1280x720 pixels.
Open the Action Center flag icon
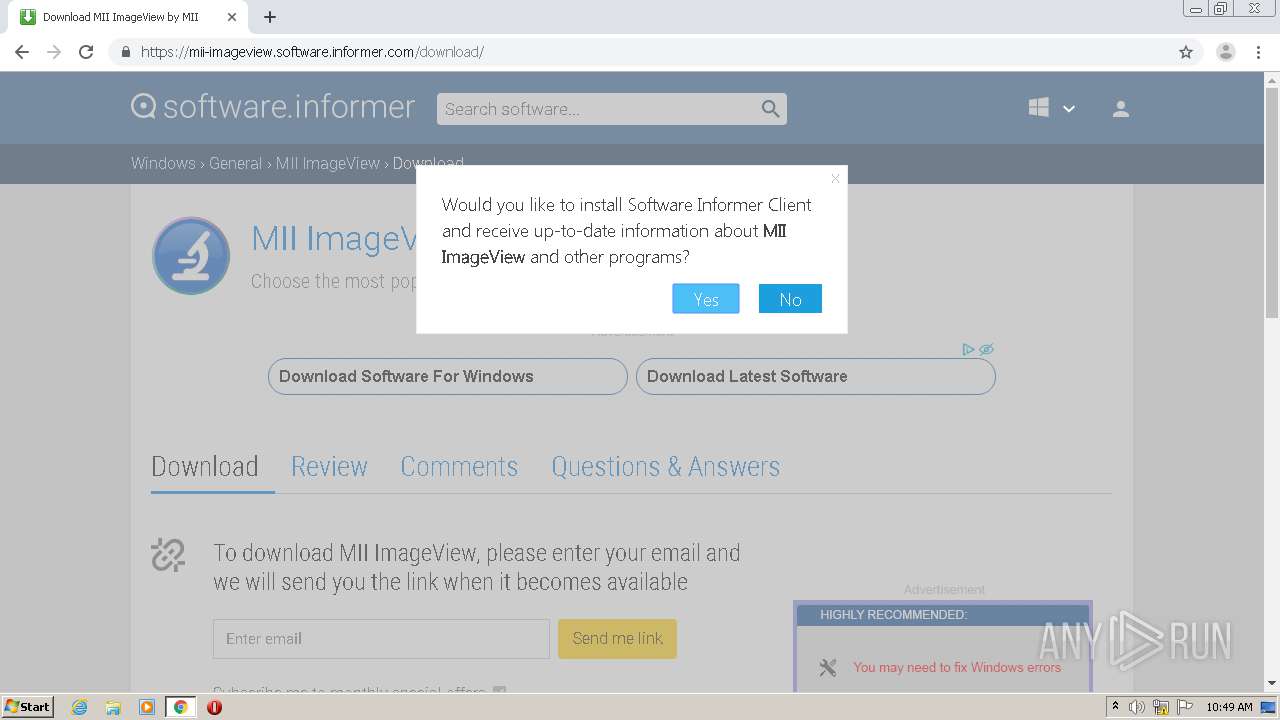pos(1185,707)
